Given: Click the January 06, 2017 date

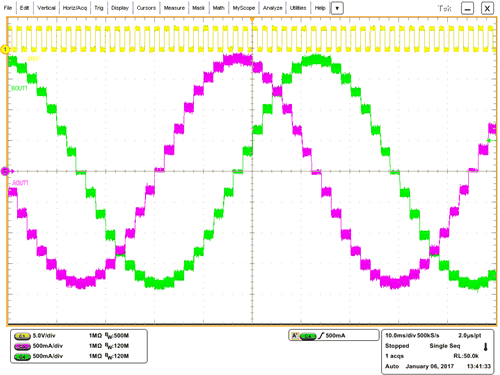Looking at the screenshot, I should (x=430, y=366).
